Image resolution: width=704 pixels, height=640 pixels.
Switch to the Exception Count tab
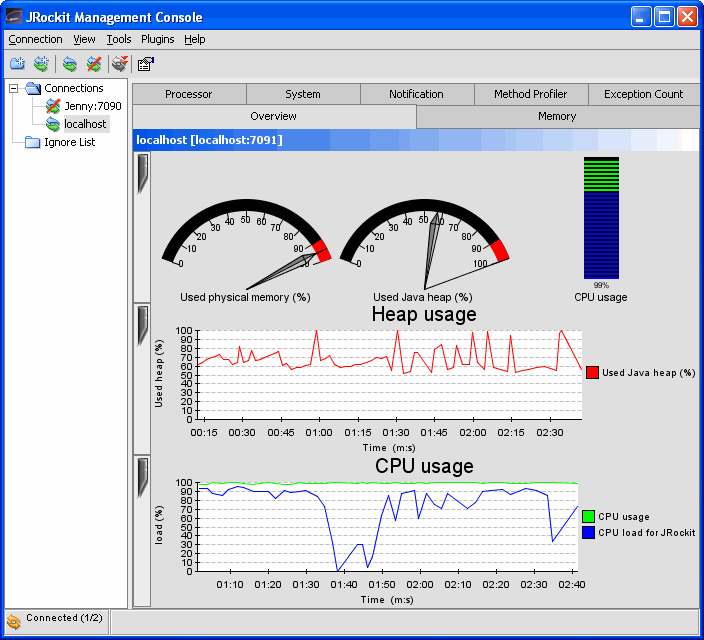coord(644,94)
